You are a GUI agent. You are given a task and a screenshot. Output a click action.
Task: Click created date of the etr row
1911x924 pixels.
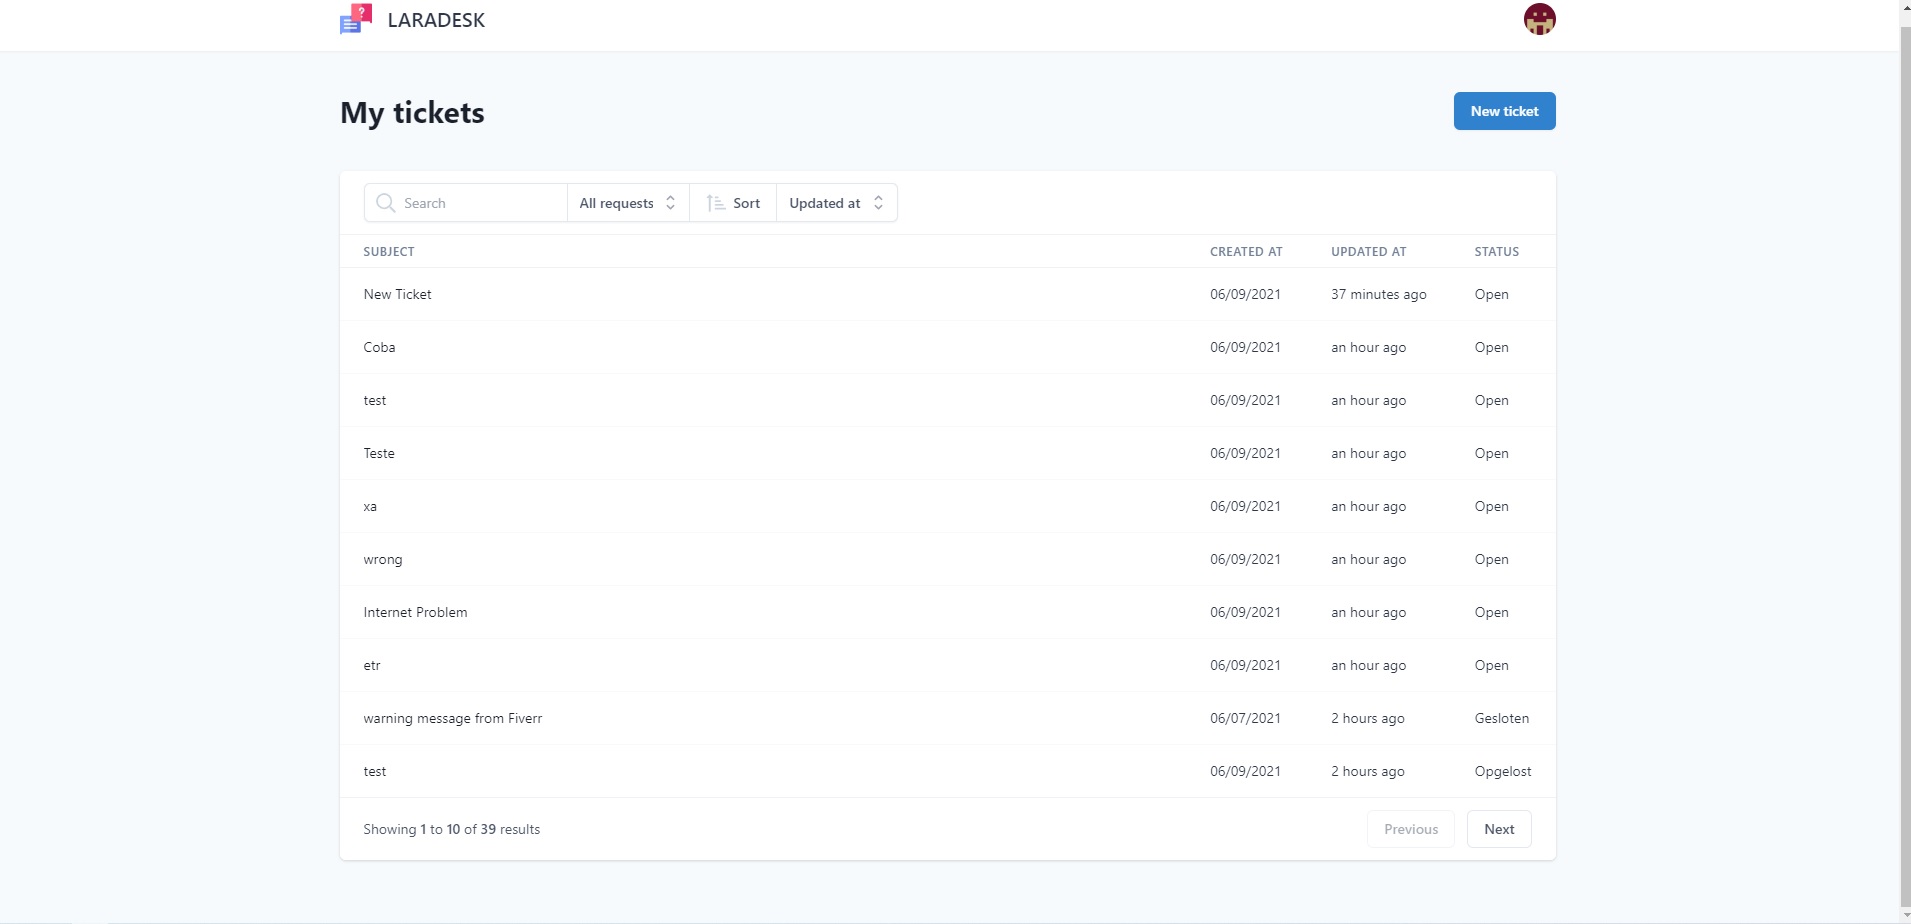click(1245, 665)
